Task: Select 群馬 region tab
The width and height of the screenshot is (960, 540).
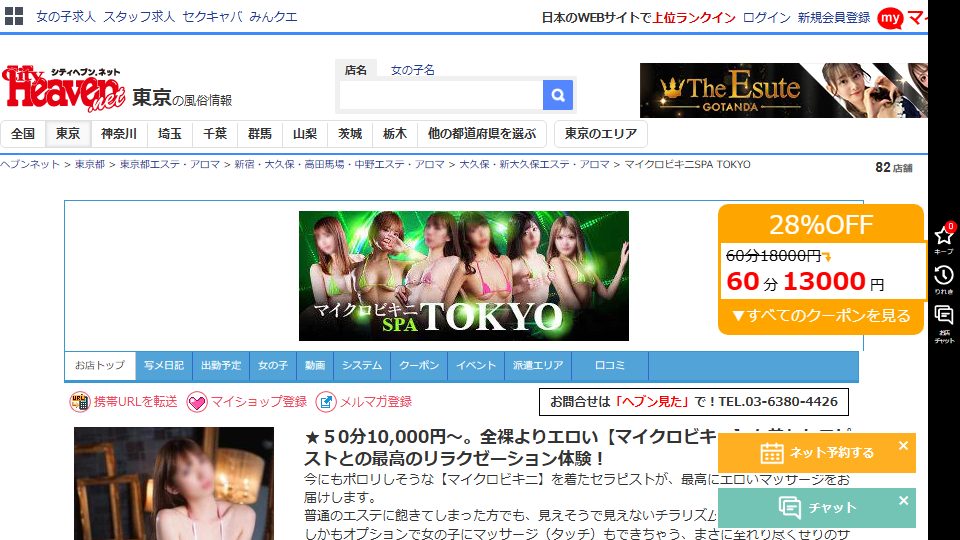Action: (260, 134)
